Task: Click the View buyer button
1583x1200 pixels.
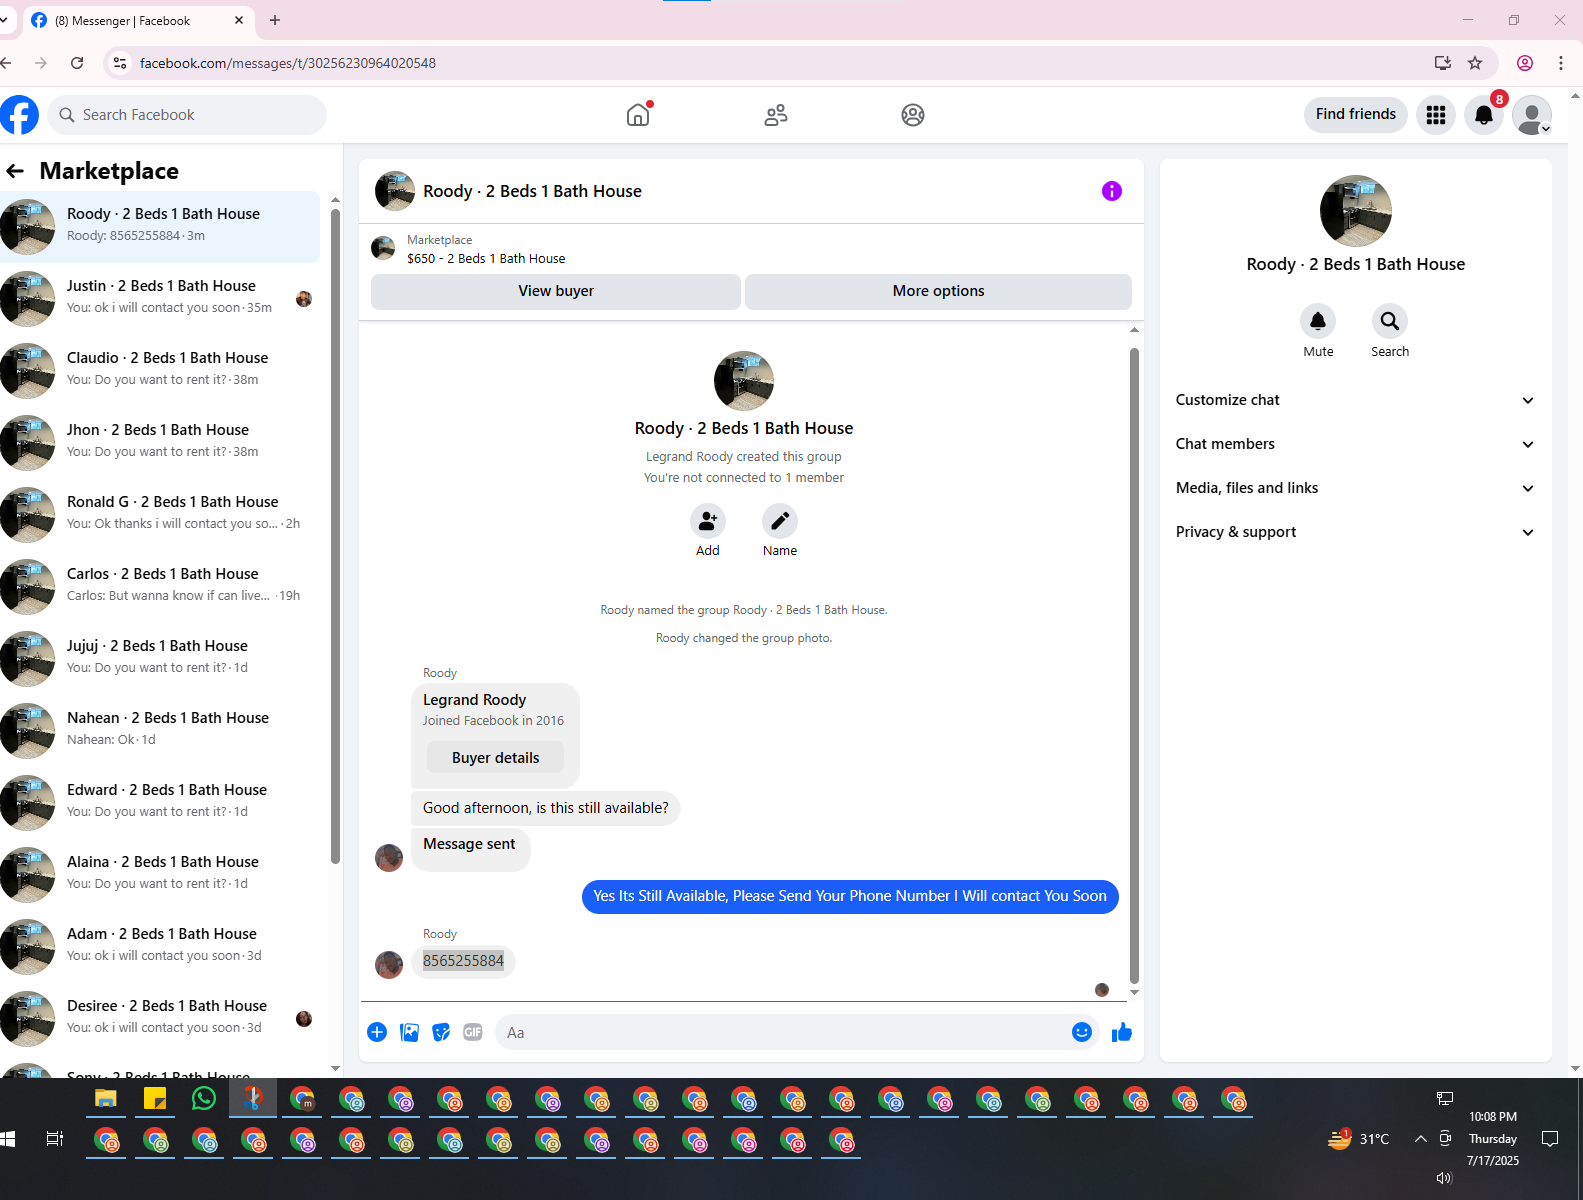Action: point(556,291)
